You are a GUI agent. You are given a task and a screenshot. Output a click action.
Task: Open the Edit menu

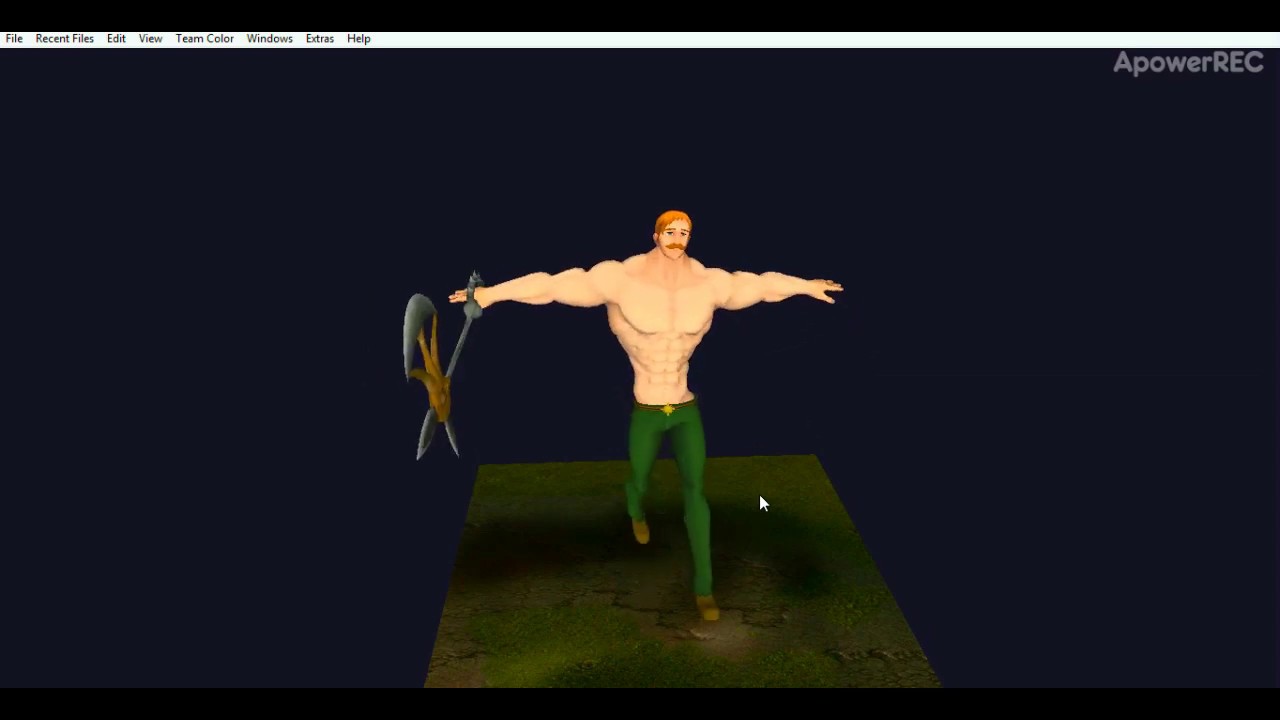116,38
